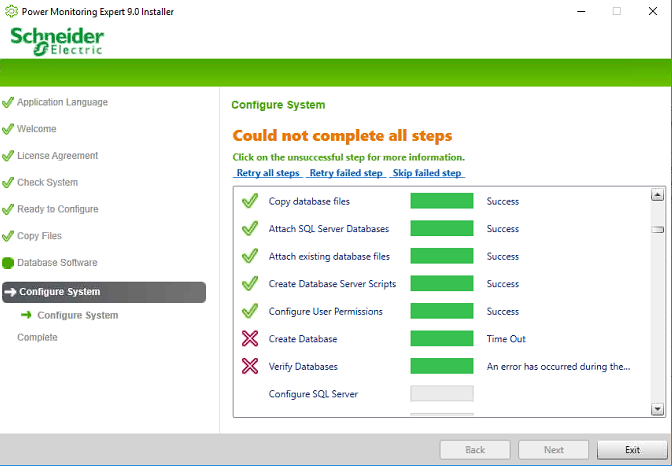This screenshot has width=672, height=467.
Task: Close the installer window
Action: click(x=653, y=12)
